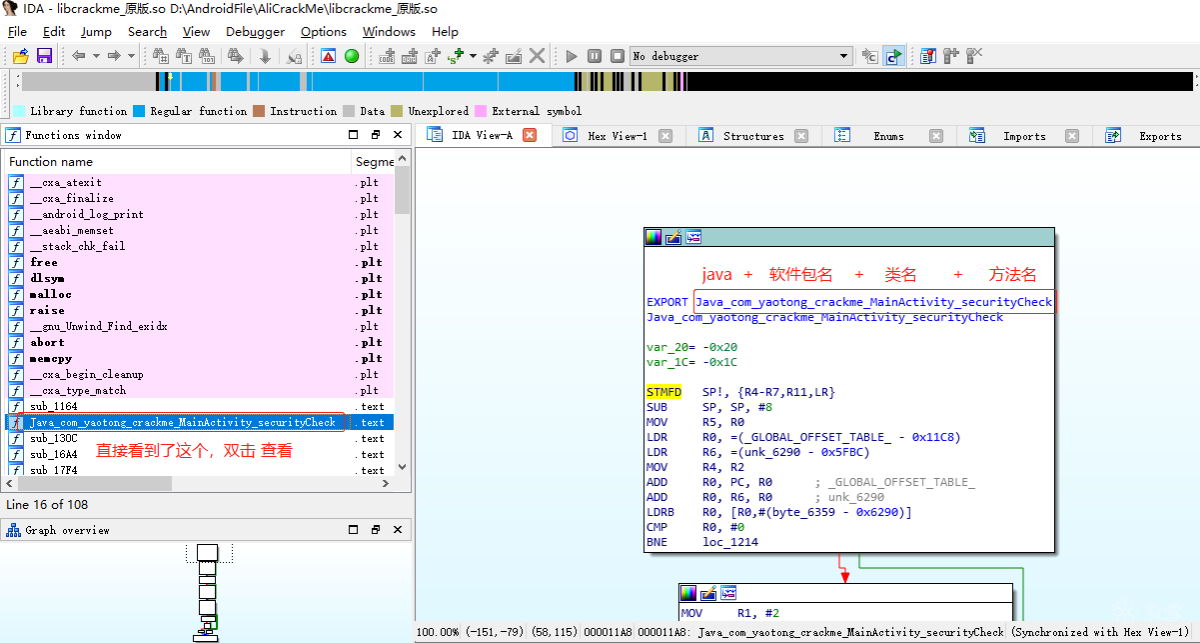Expand dropdown beside green plus icon
Viewport: 1200px width, 643px height.
(473, 56)
